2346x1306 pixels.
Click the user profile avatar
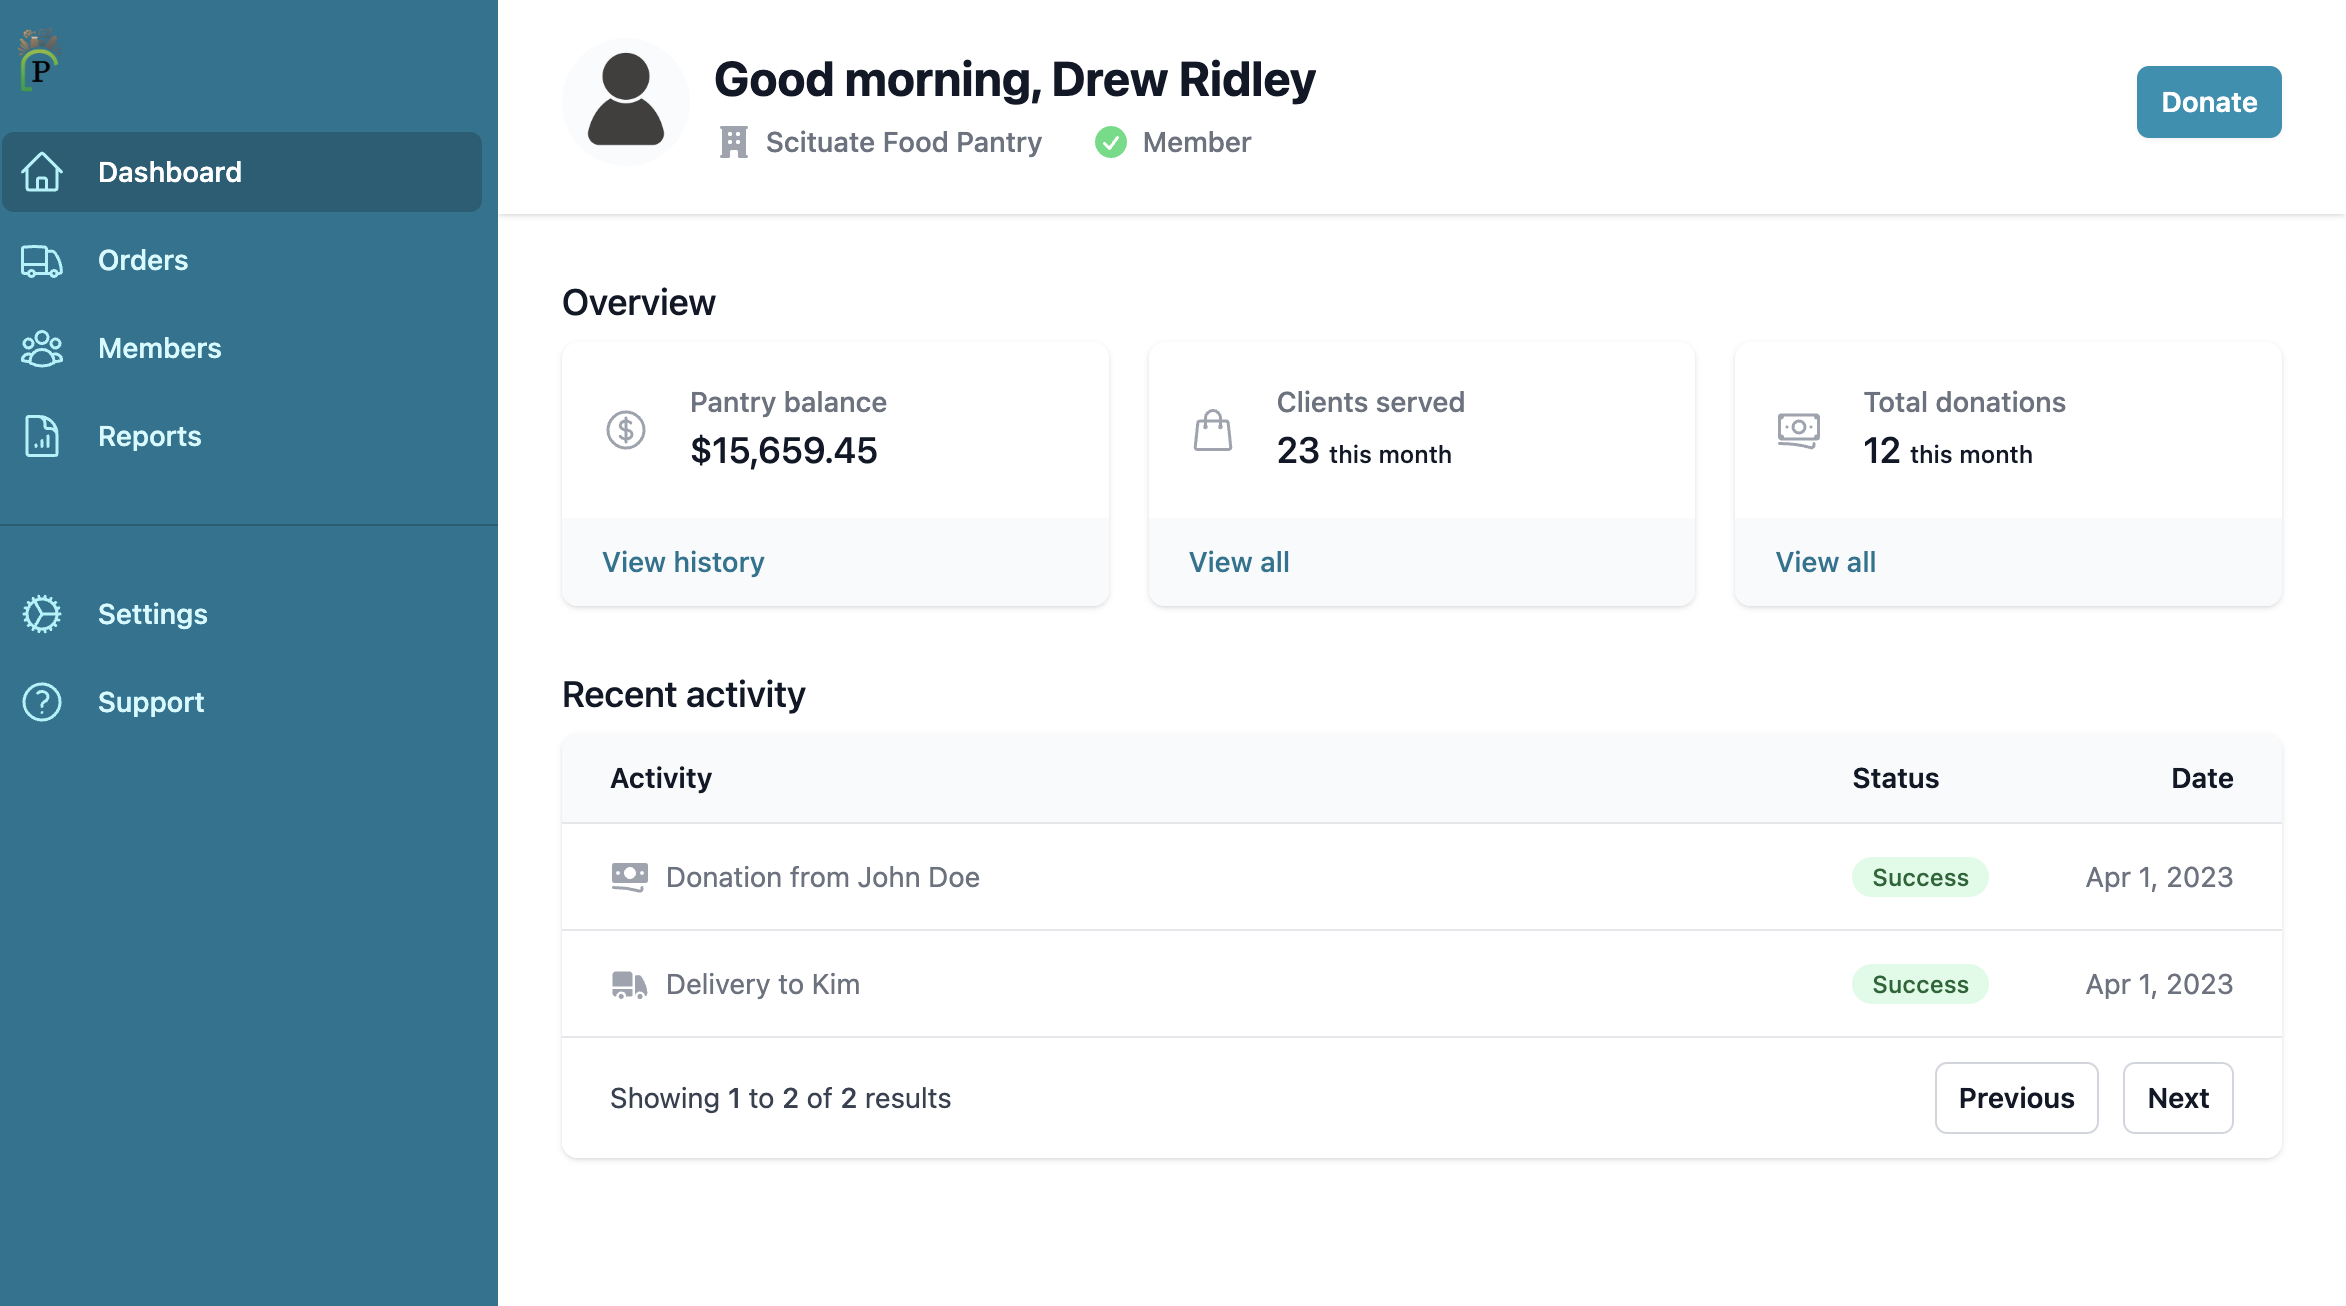pos(626,102)
